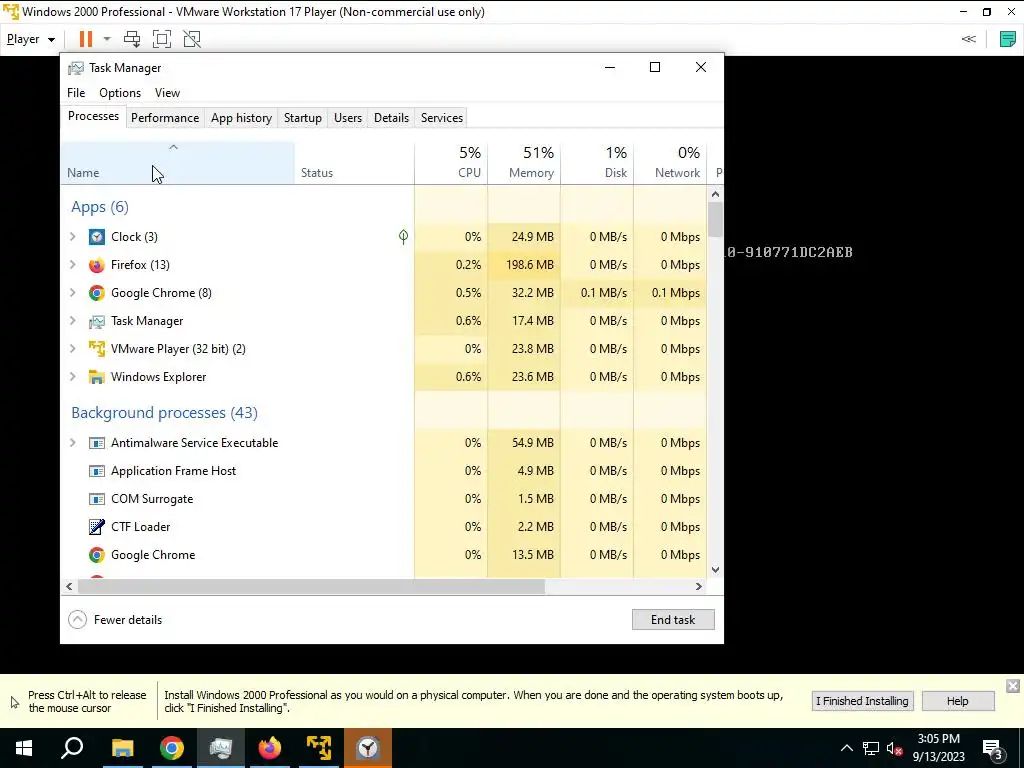Viewport: 1024px width, 768px height.
Task: Expand the Windows Explorer process row
Action: pos(72,377)
